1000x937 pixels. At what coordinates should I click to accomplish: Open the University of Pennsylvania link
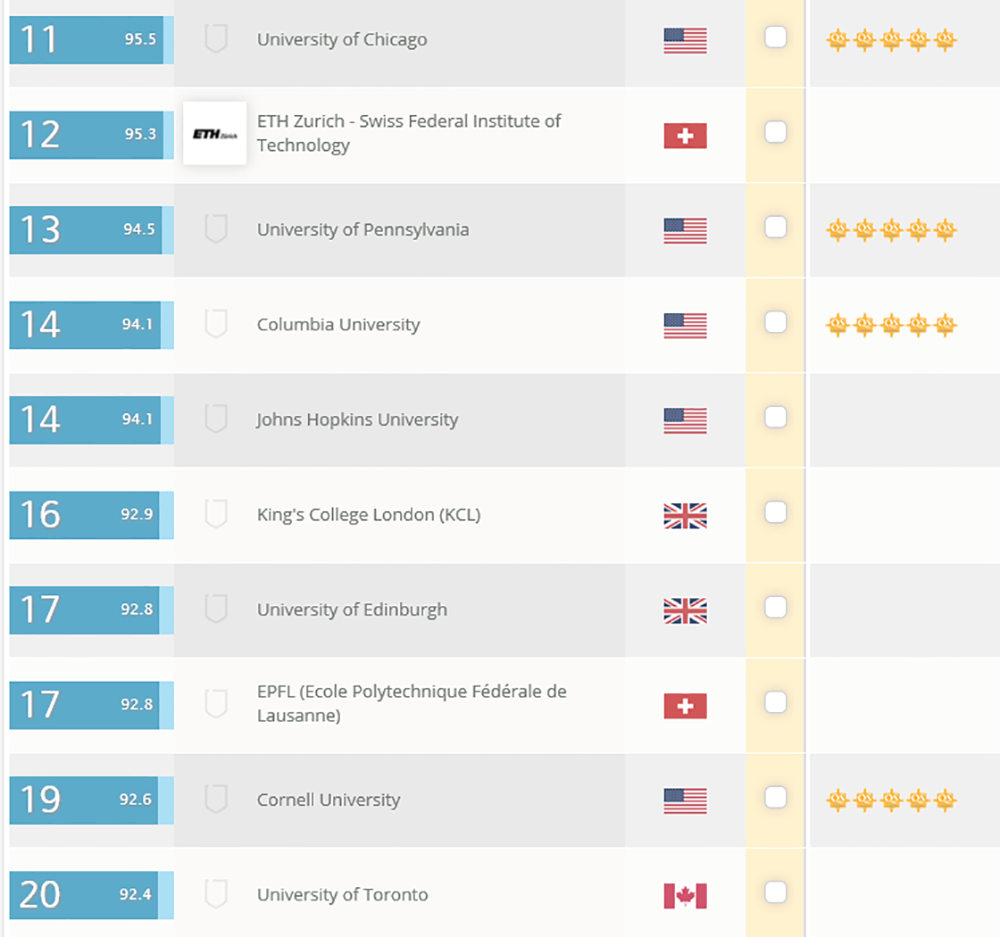(x=363, y=230)
